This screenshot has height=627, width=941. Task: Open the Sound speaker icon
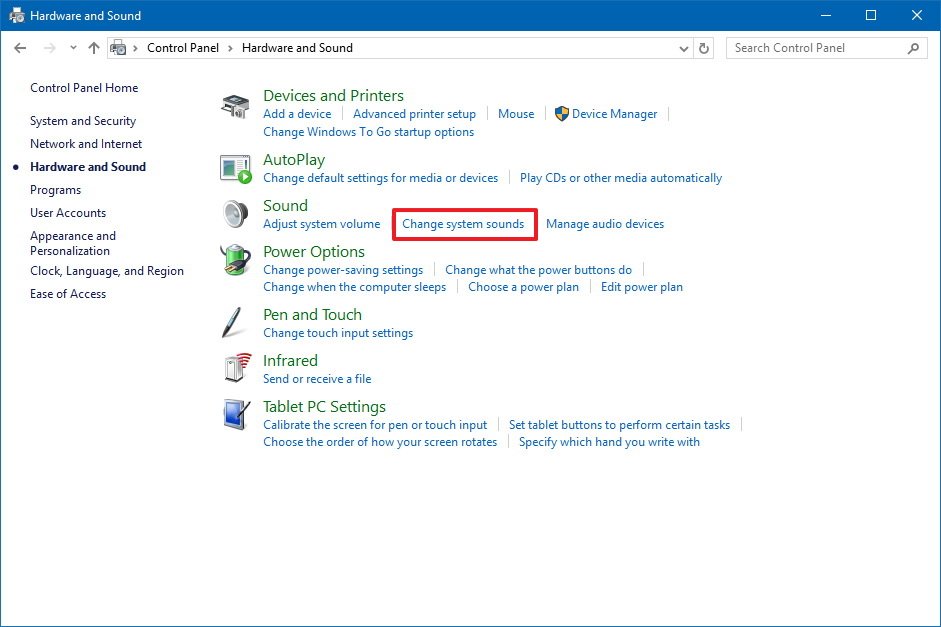[235, 214]
